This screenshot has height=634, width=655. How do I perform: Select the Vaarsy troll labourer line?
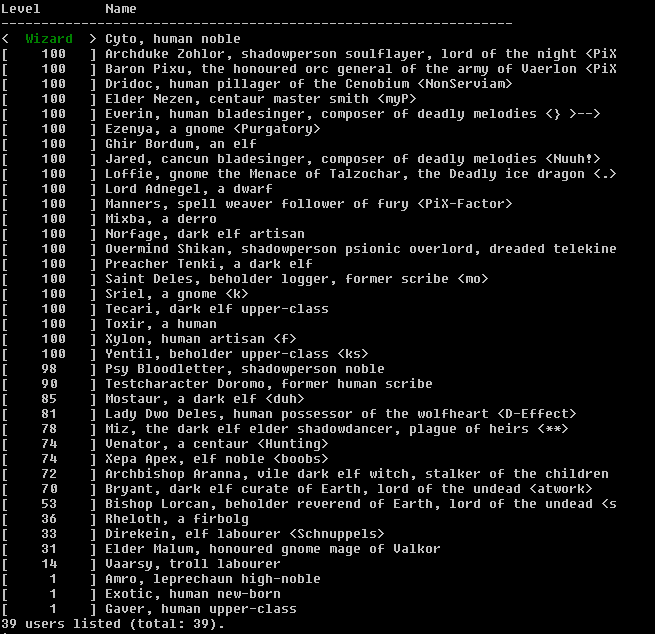coord(192,564)
